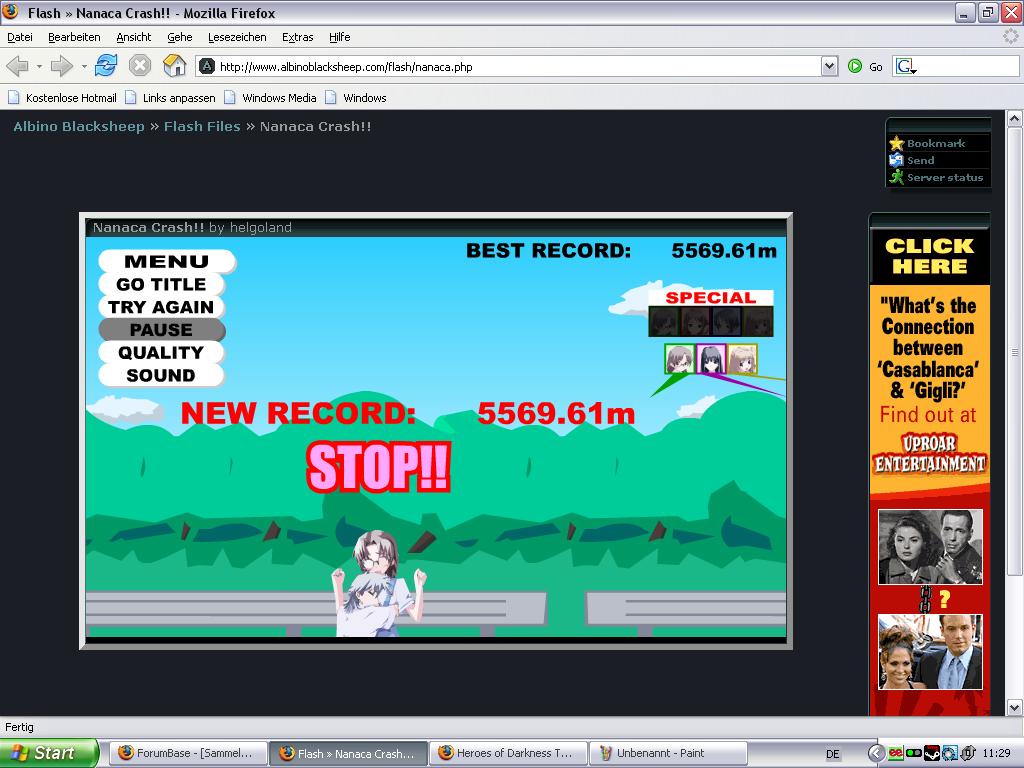Image resolution: width=1024 pixels, height=768 pixels.
Task: Click the SPECIAL character panel label
Action: 711,298
